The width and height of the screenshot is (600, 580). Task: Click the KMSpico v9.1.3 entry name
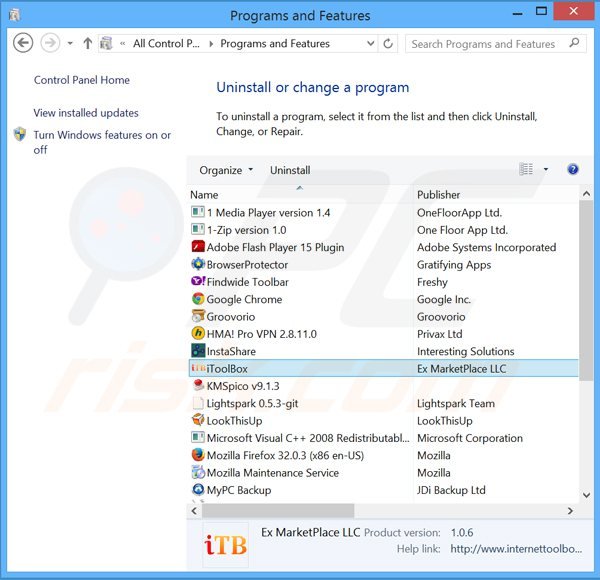pos(243,386)
